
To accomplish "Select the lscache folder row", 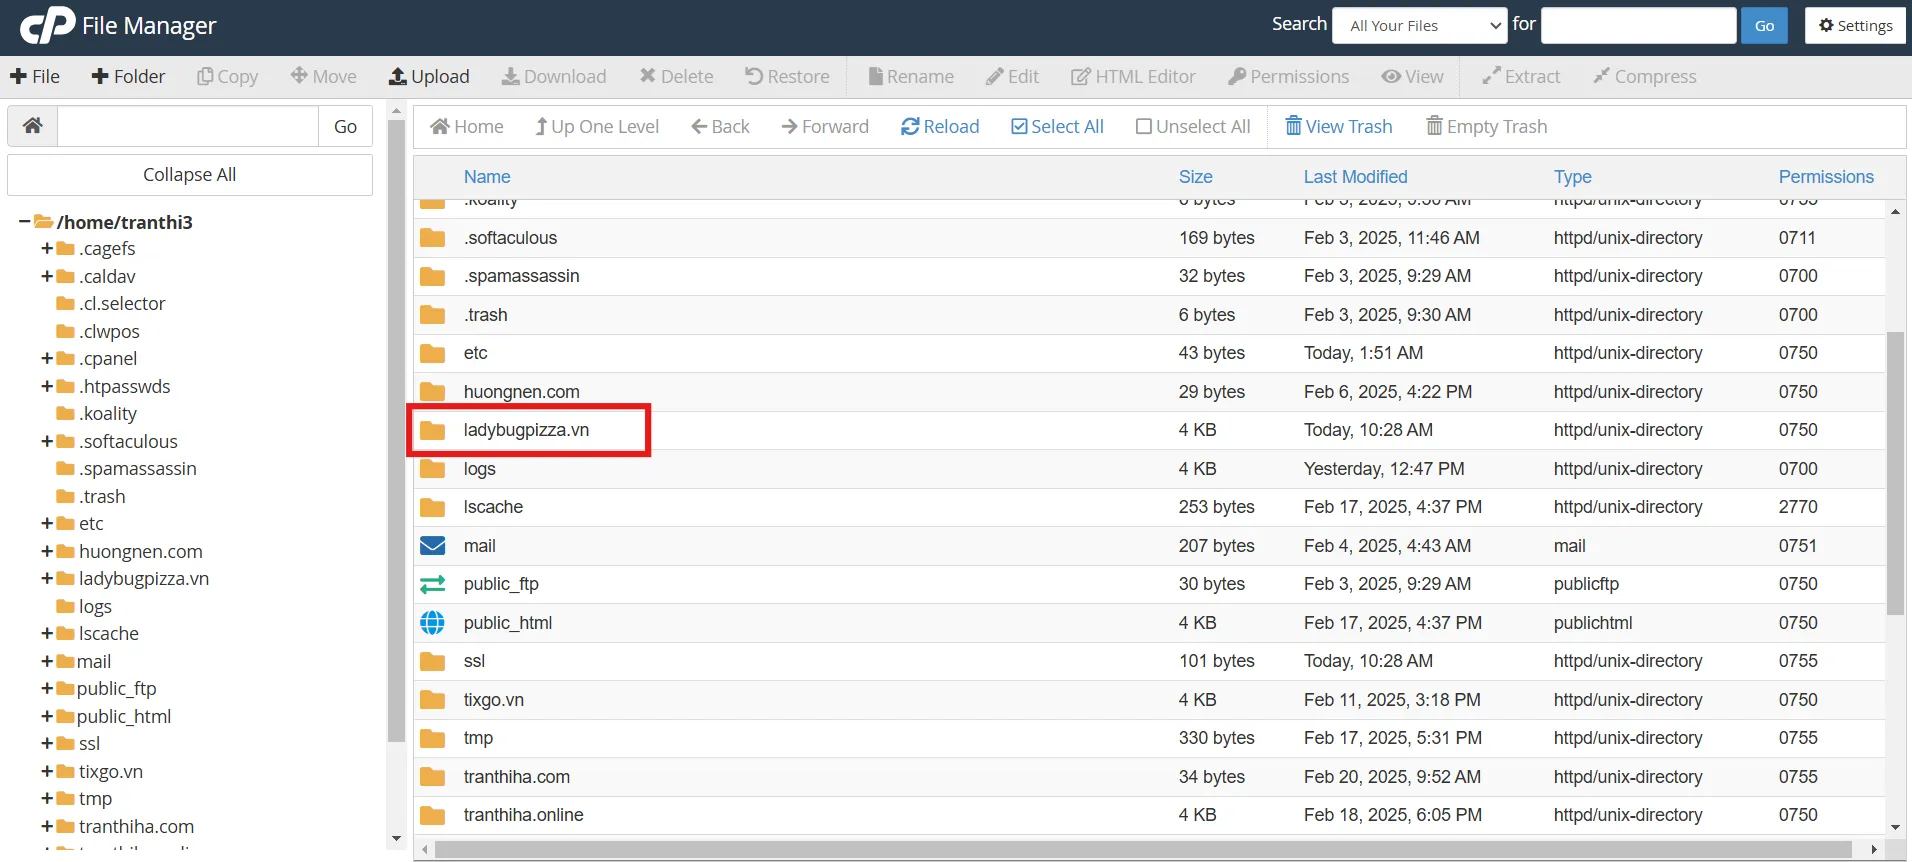I will tap(1149, 507).
